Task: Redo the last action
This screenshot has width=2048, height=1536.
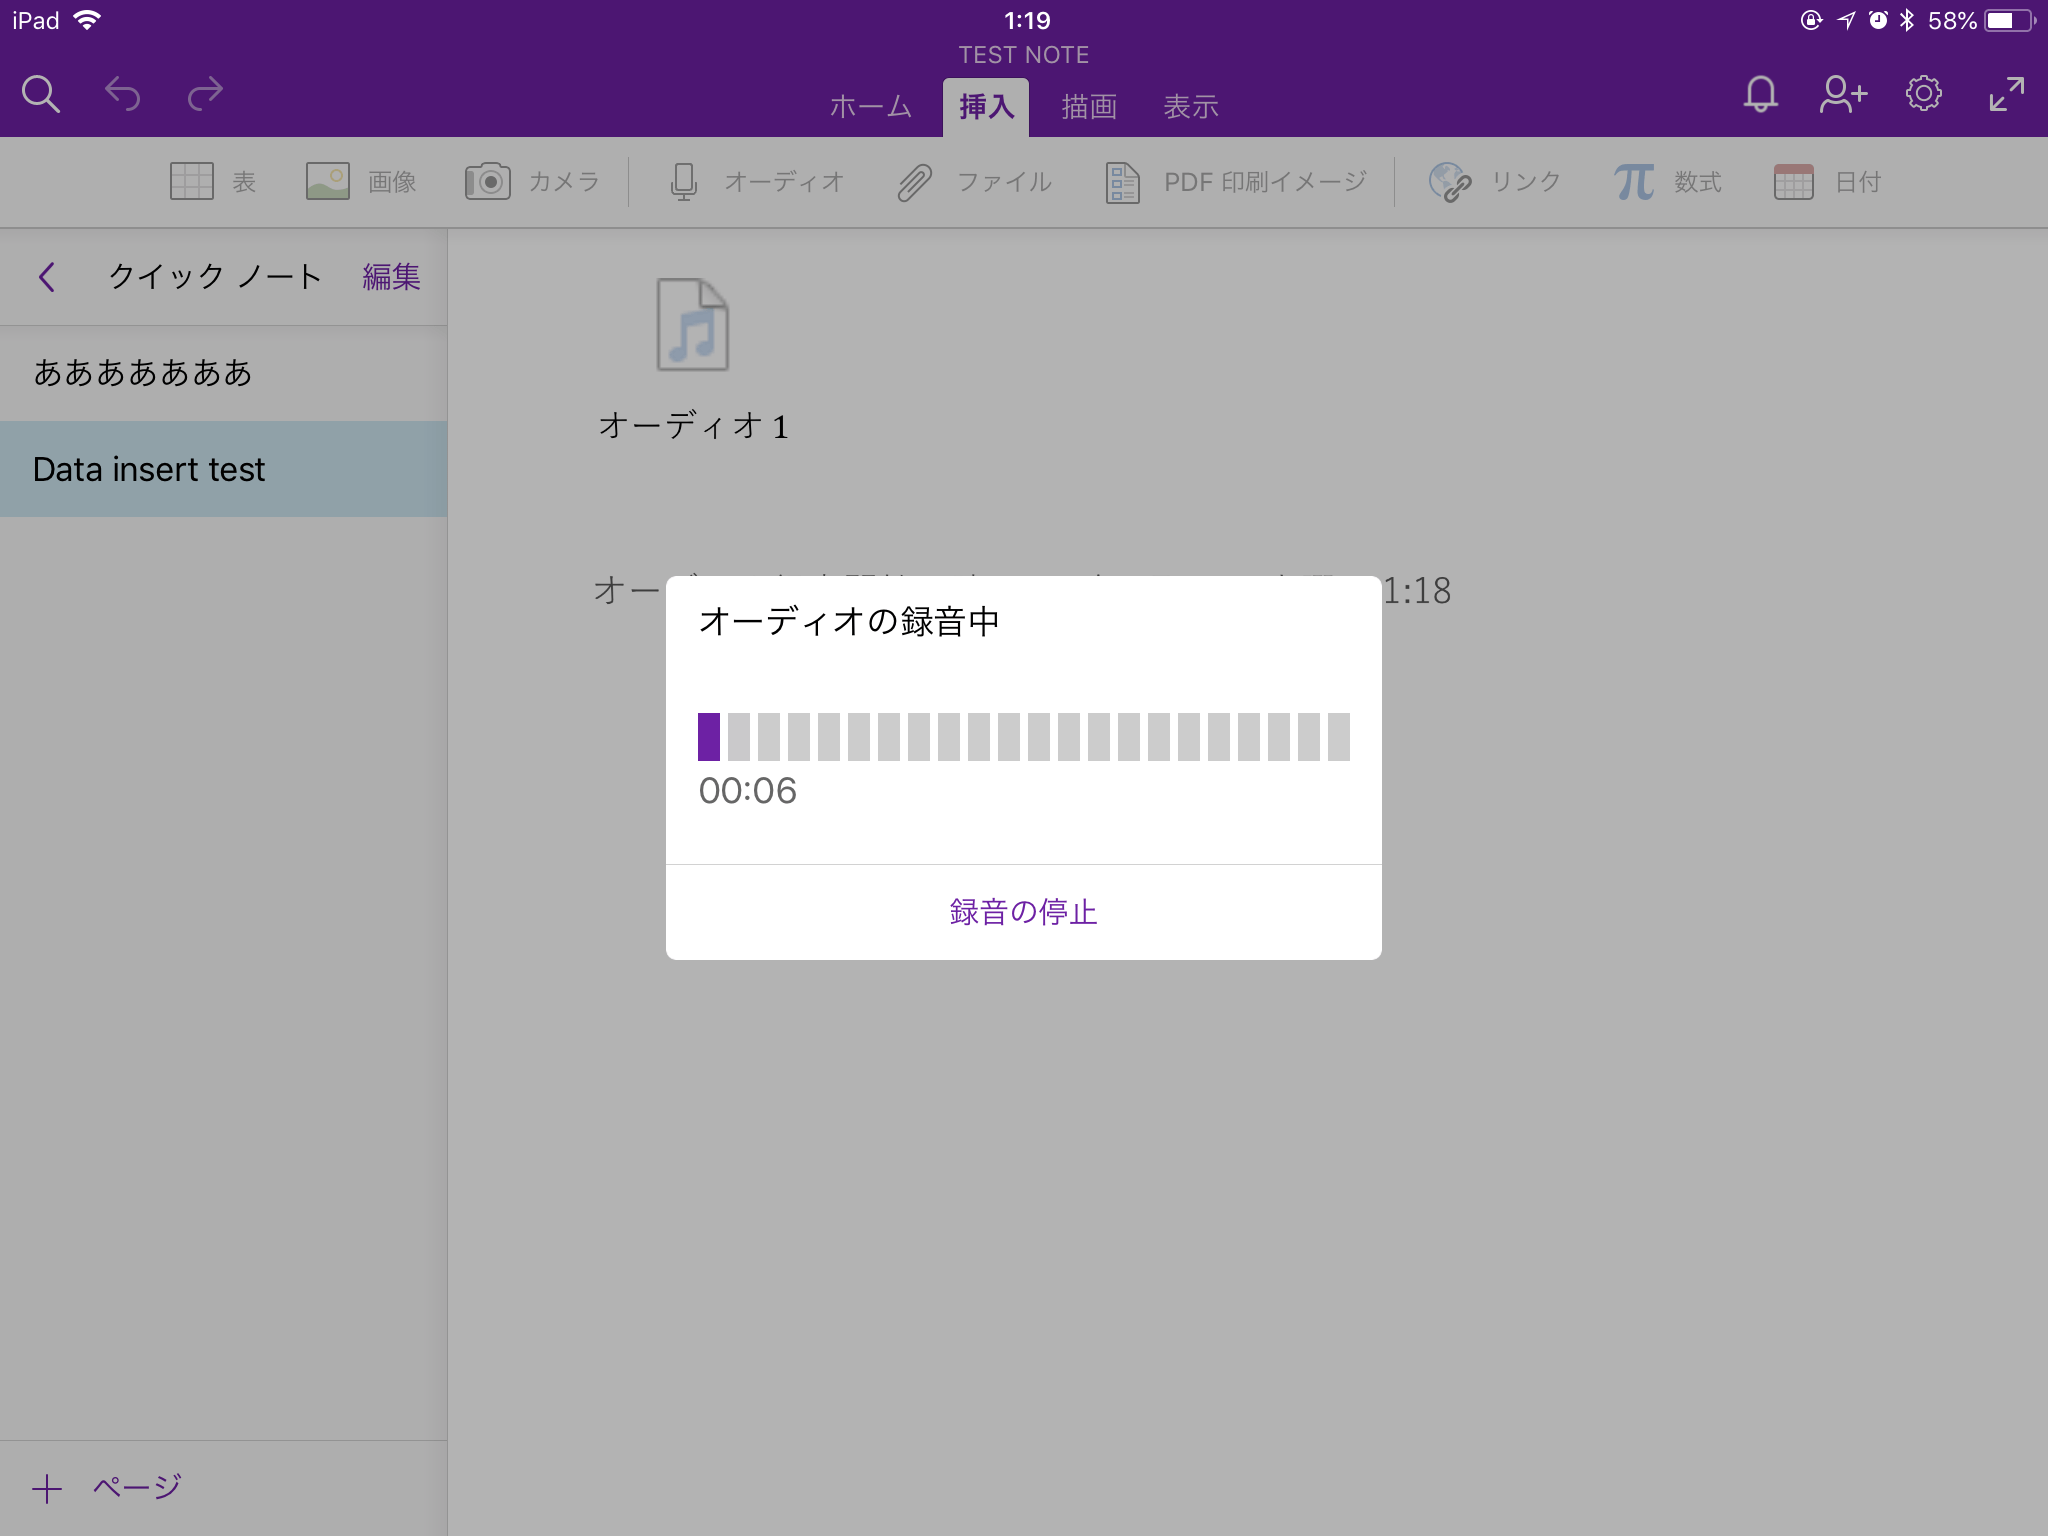Action: (x=205, y=94)
